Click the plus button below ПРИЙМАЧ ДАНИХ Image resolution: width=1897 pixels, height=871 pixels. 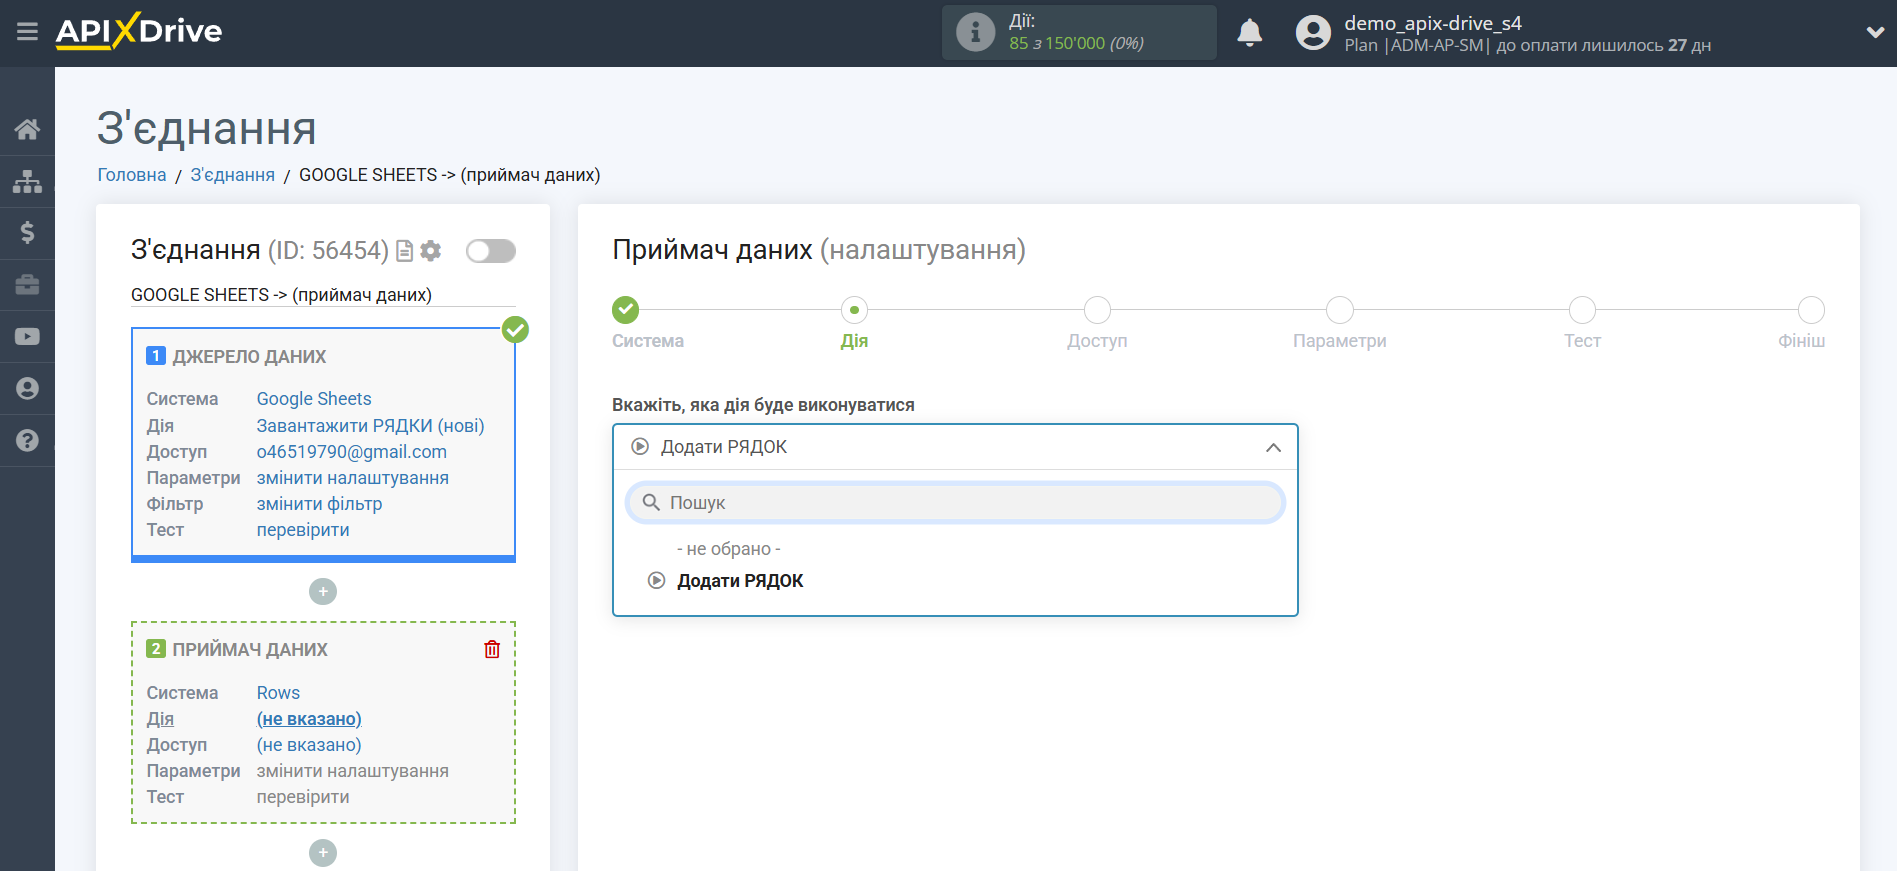point(323,853)
